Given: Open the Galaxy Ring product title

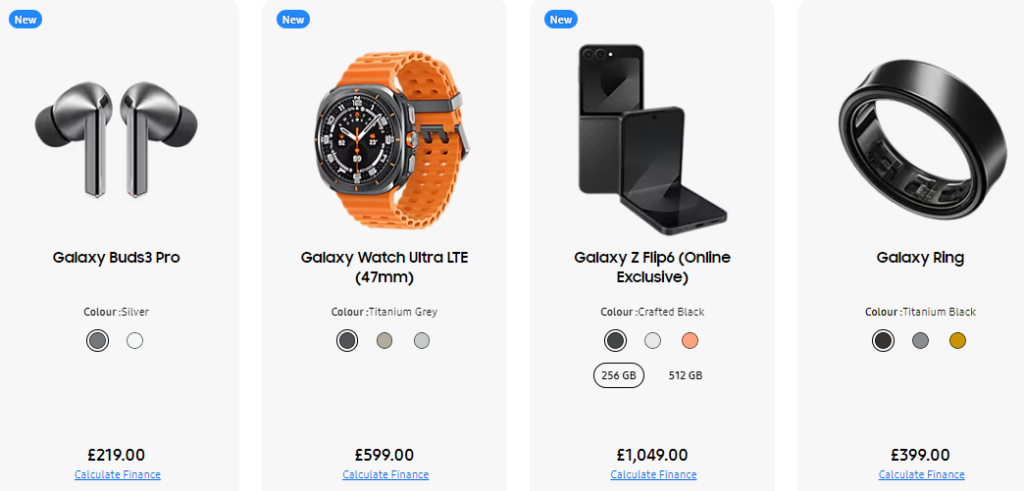Looking at the screenshot, I should pos(920,258).
